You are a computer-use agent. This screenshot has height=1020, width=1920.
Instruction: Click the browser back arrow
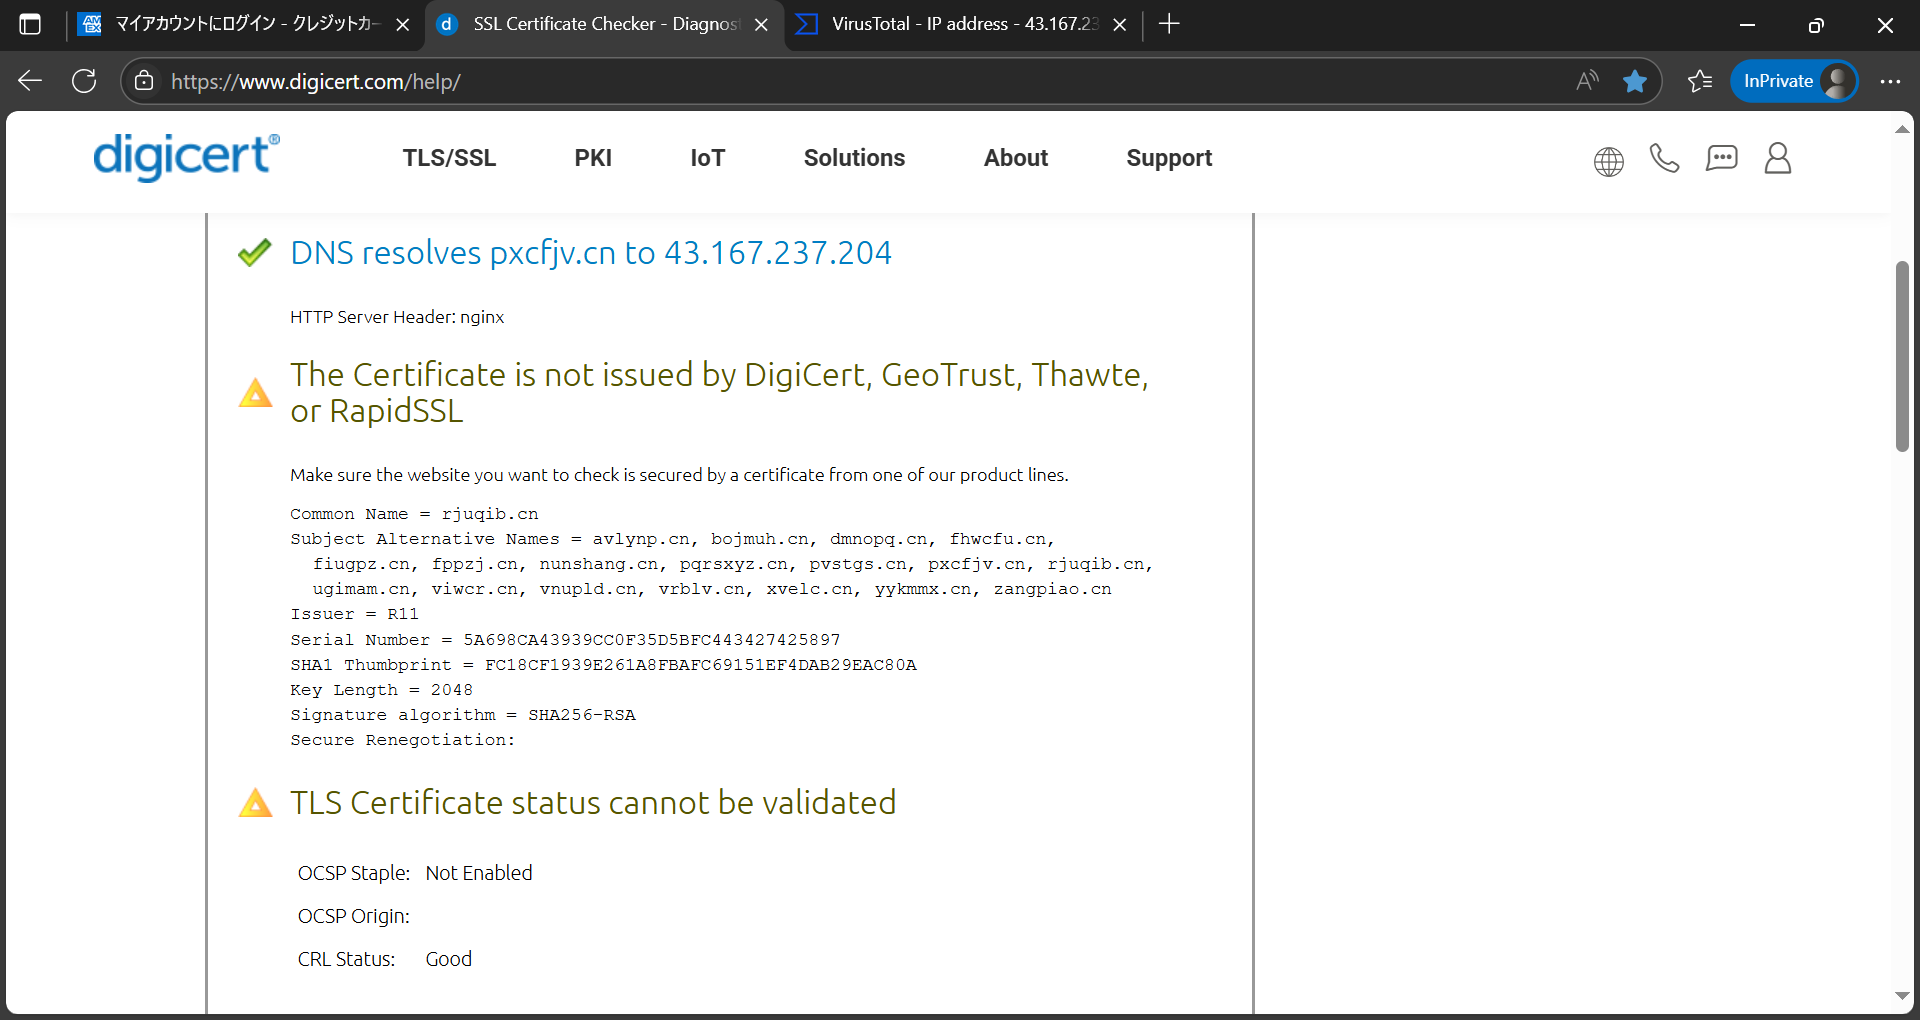pyautogui.click(x=30, y=81)
